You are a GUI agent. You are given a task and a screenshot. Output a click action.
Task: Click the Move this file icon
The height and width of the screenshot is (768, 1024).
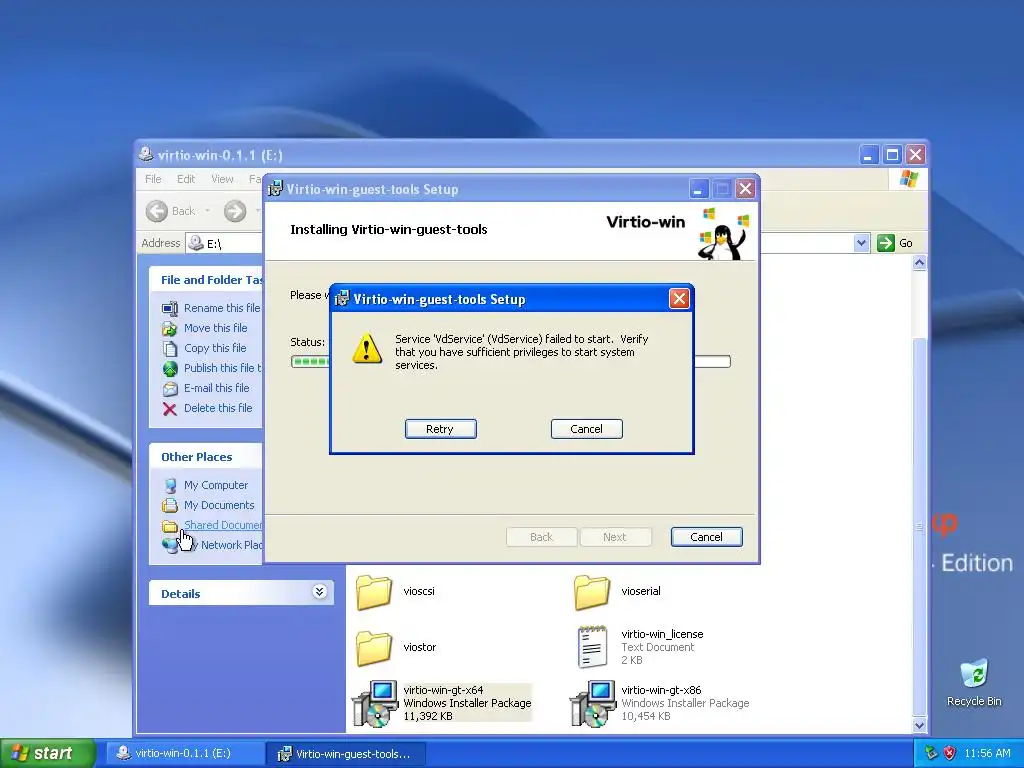tap(170, 328)
